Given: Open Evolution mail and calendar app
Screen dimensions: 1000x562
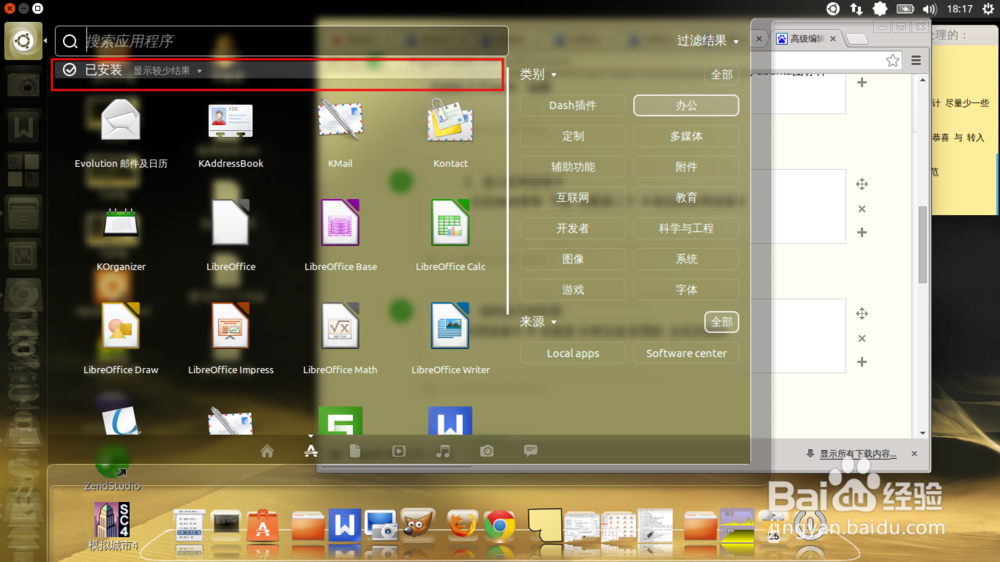Looking at the screenshot, I should click(121, 133).
